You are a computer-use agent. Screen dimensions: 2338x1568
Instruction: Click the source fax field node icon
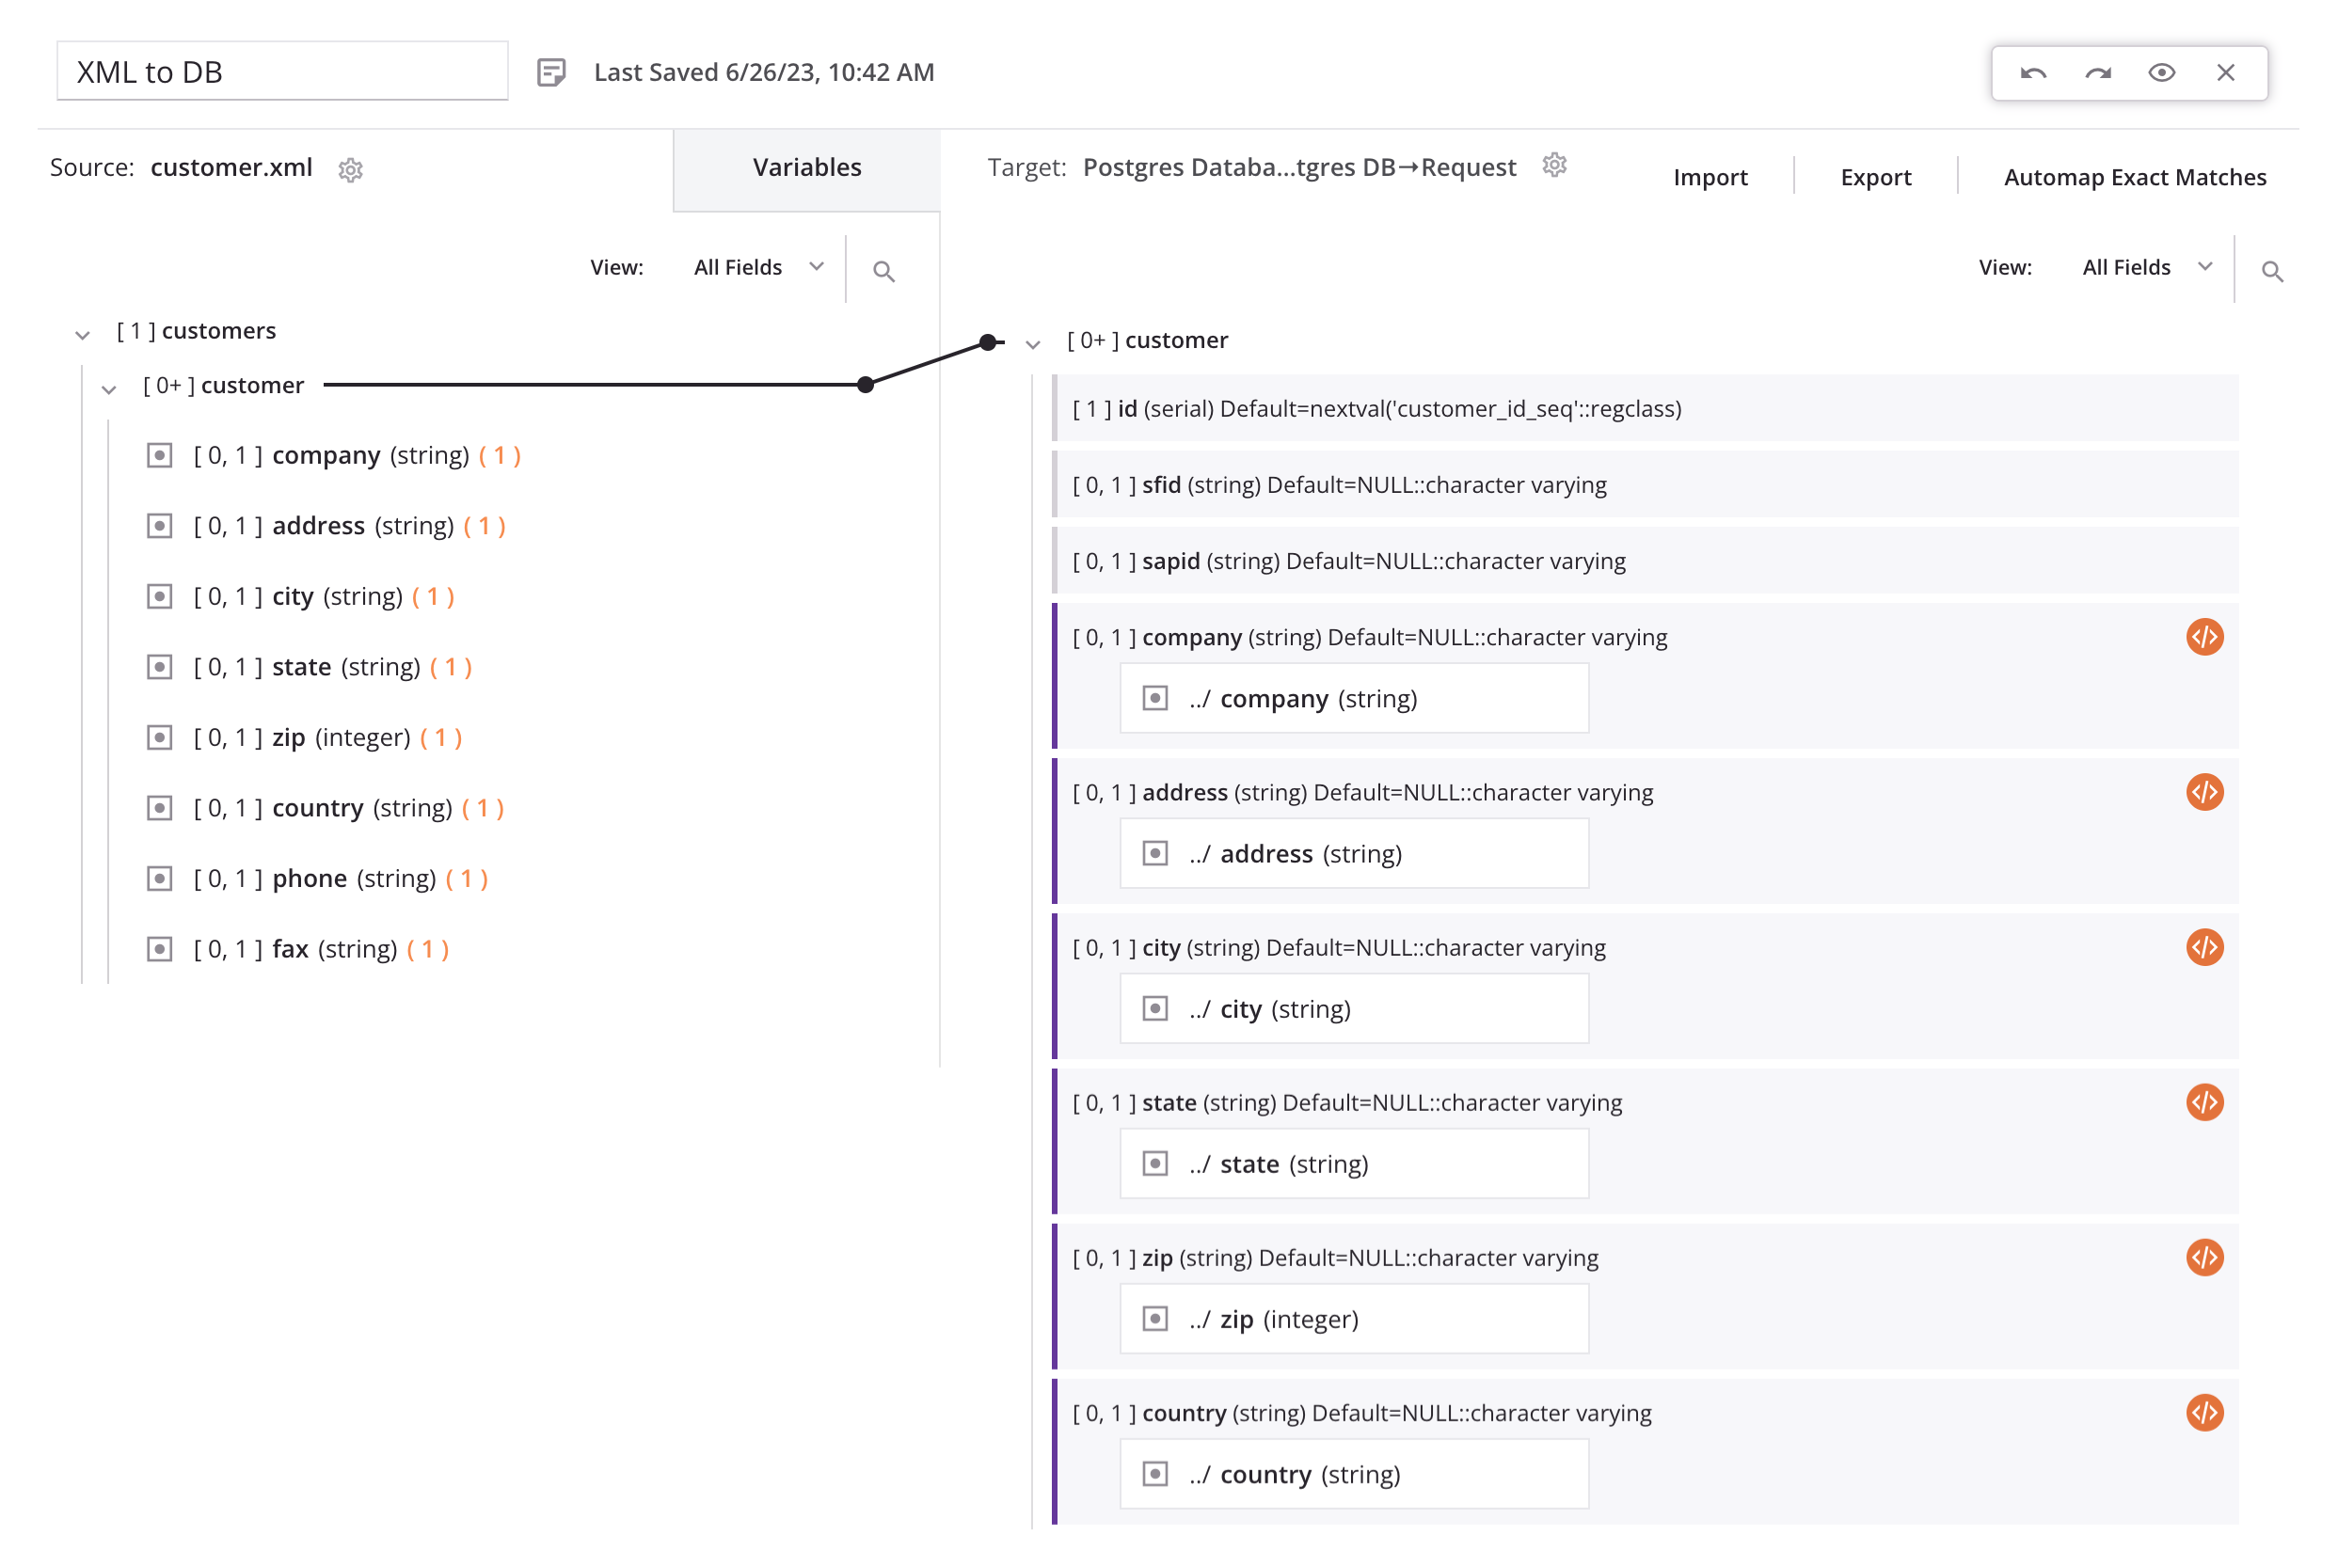click(x=160, y=949)
